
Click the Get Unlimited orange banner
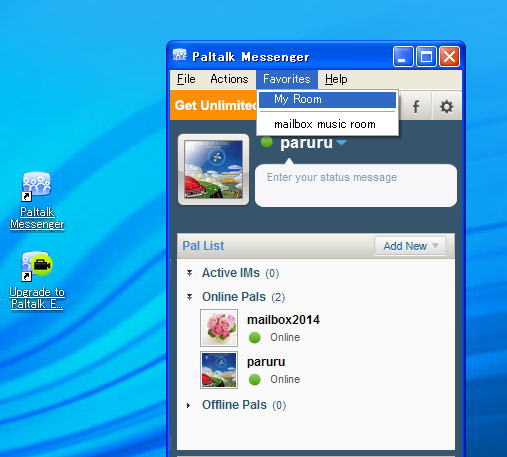coord(213,105)
